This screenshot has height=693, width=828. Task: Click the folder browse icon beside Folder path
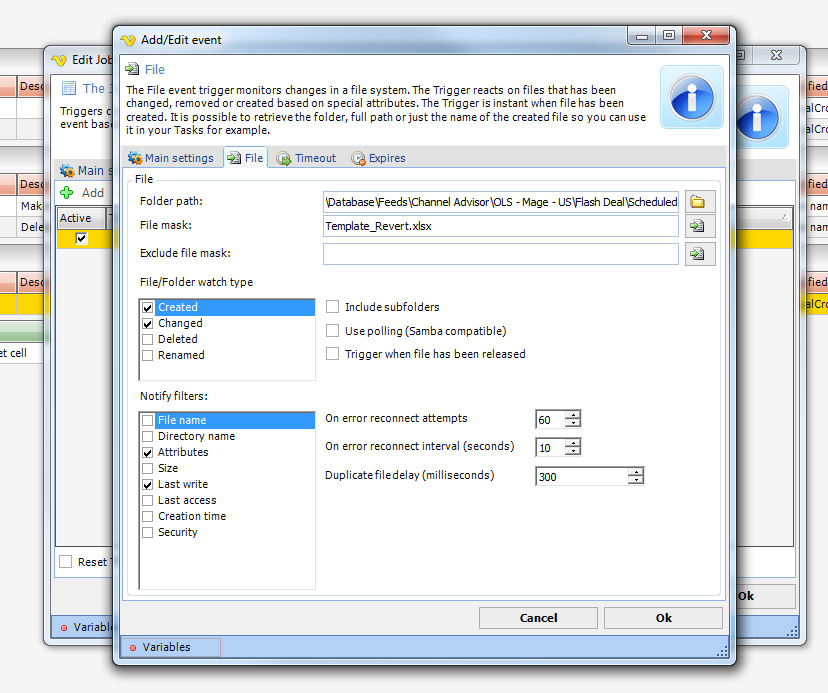pos(697,202)
